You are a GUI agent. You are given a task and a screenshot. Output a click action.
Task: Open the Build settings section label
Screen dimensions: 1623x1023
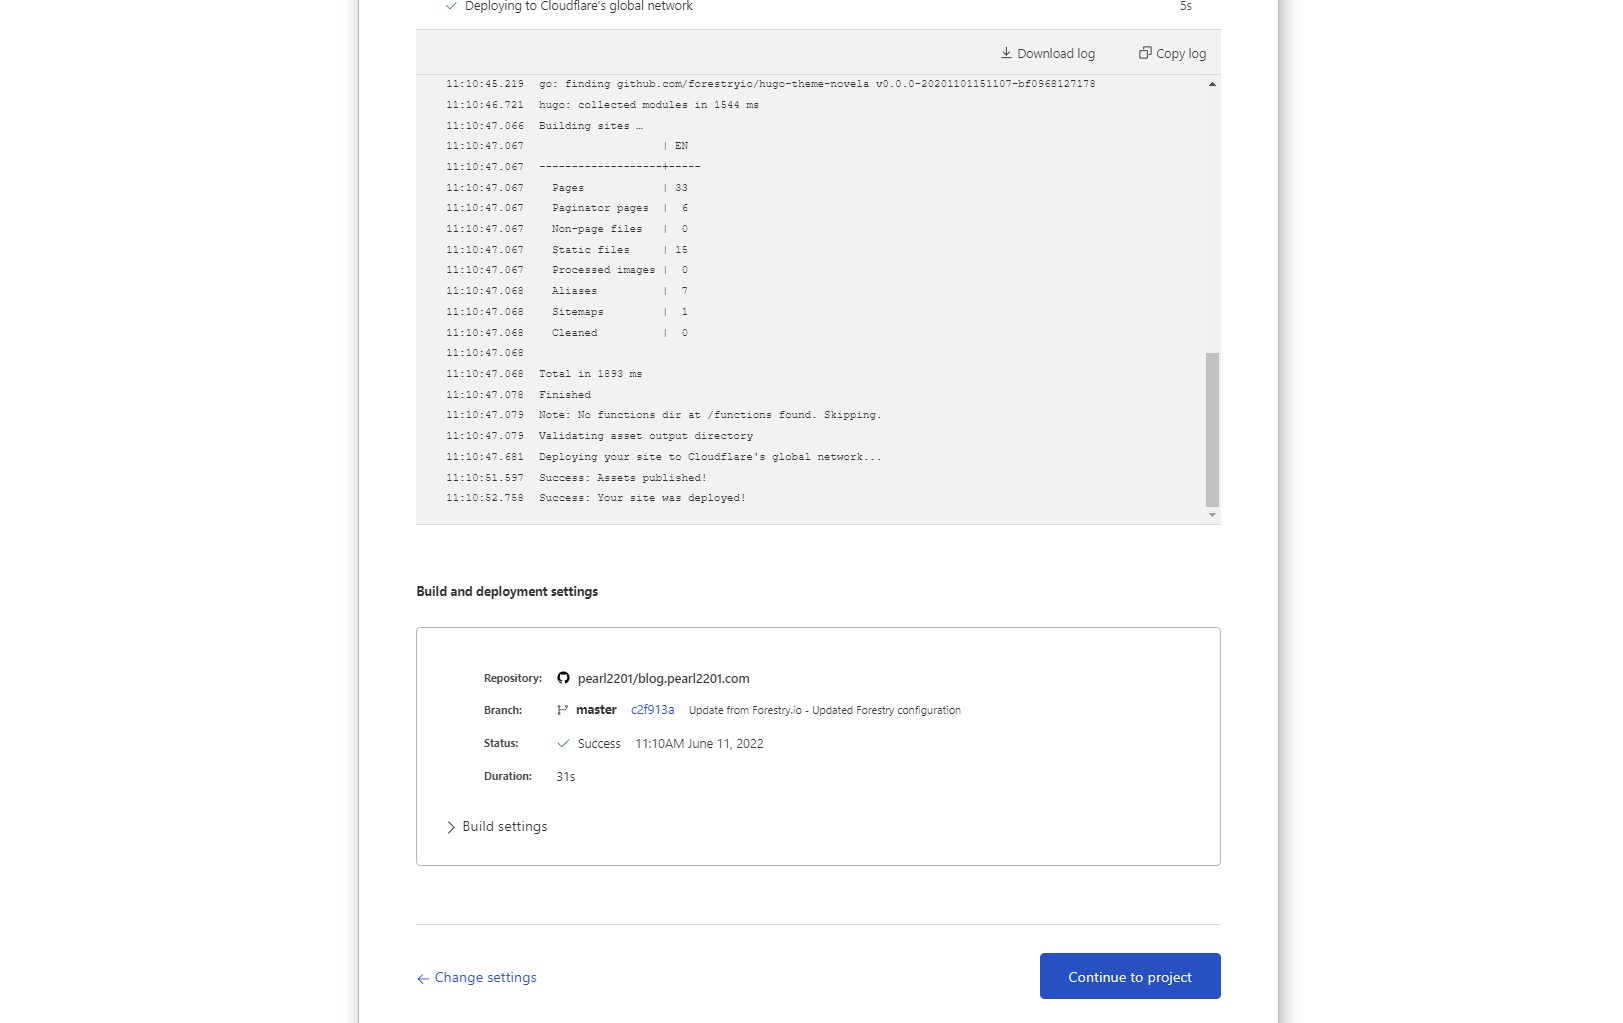coord(505,827)
